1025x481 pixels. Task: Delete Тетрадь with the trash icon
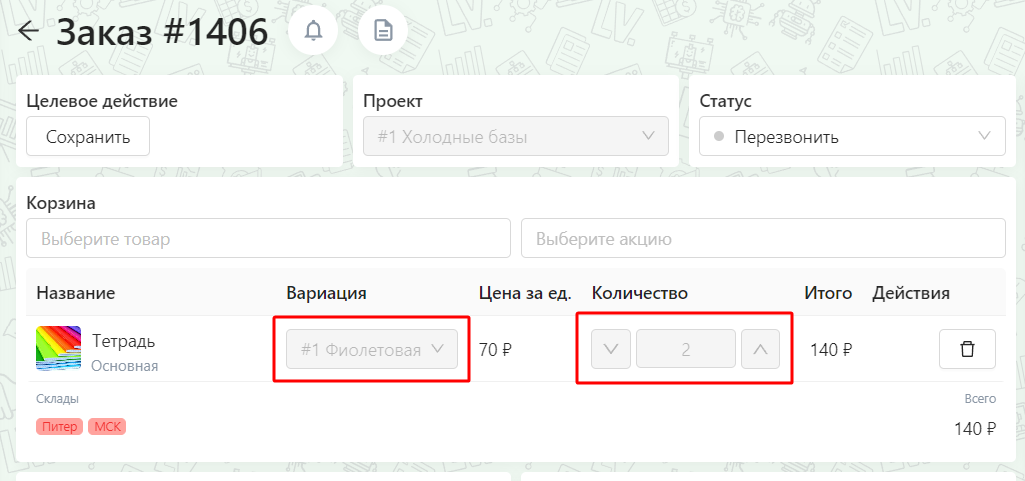click(x=967, y=349)
